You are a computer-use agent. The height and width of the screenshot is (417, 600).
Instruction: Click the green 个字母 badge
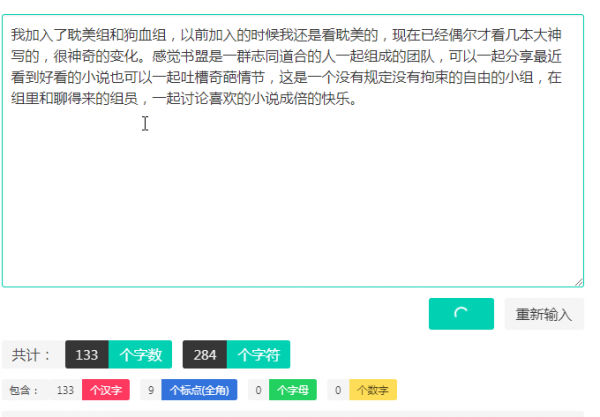pos(293,390)
